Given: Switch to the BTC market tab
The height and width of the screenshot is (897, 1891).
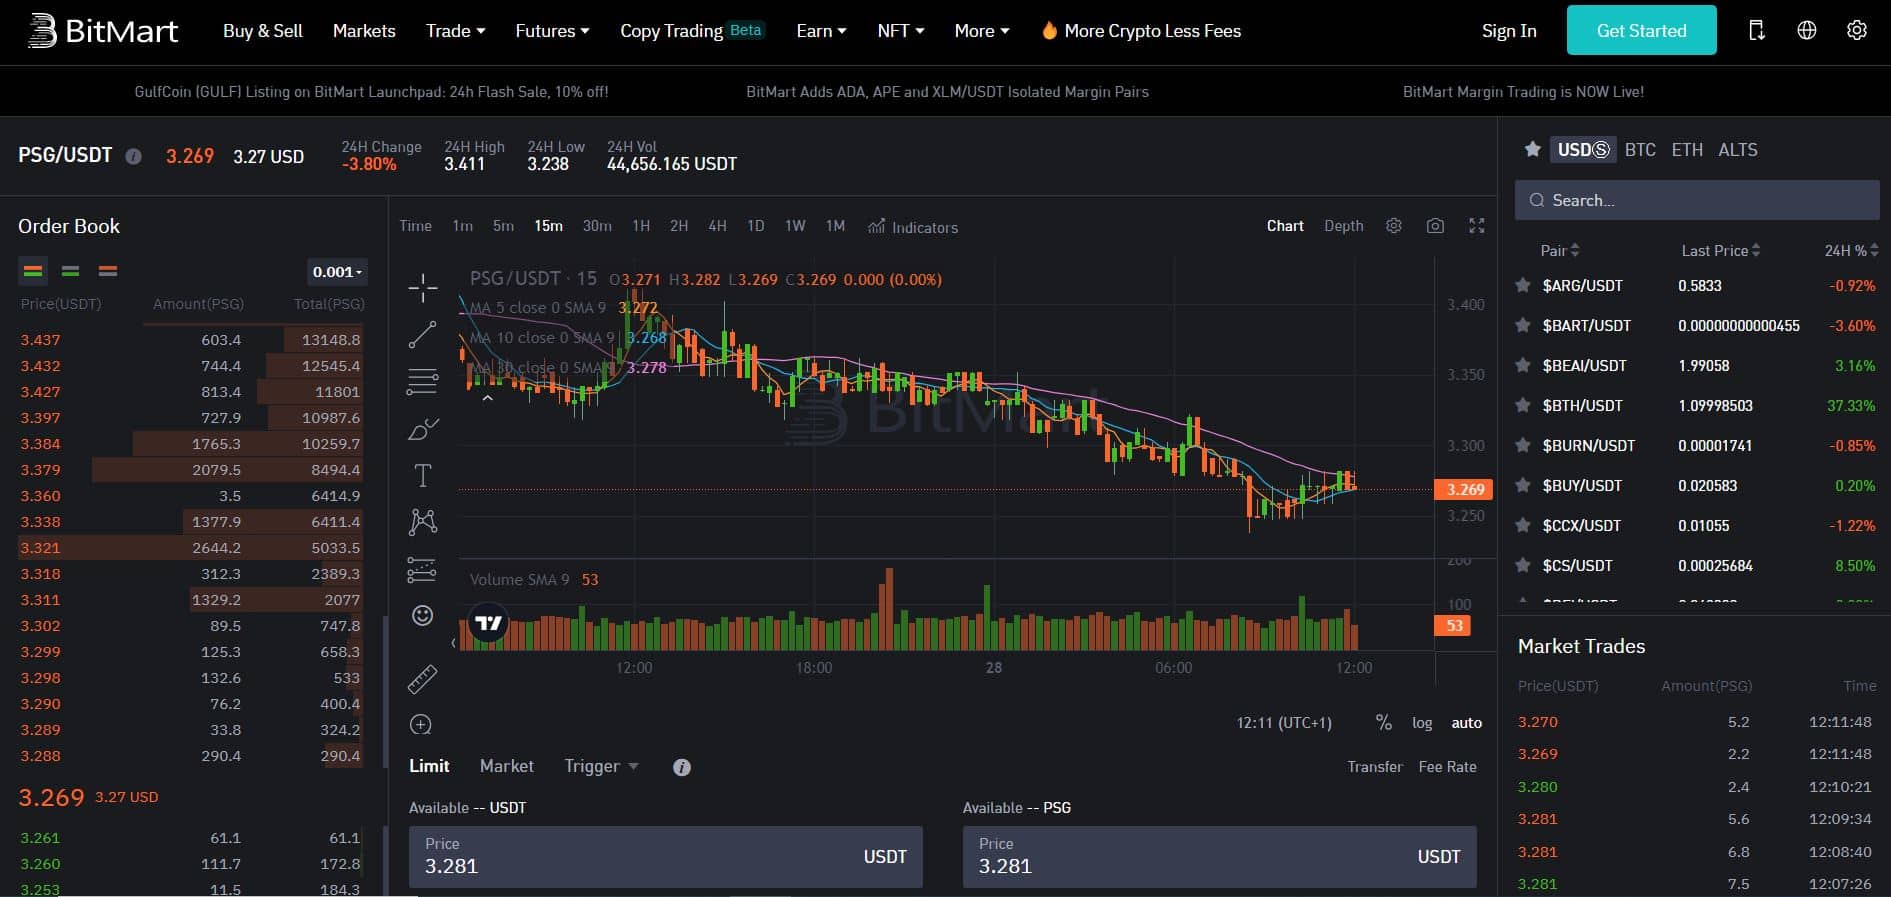Looking at the screenshot, I should 1640,150.
